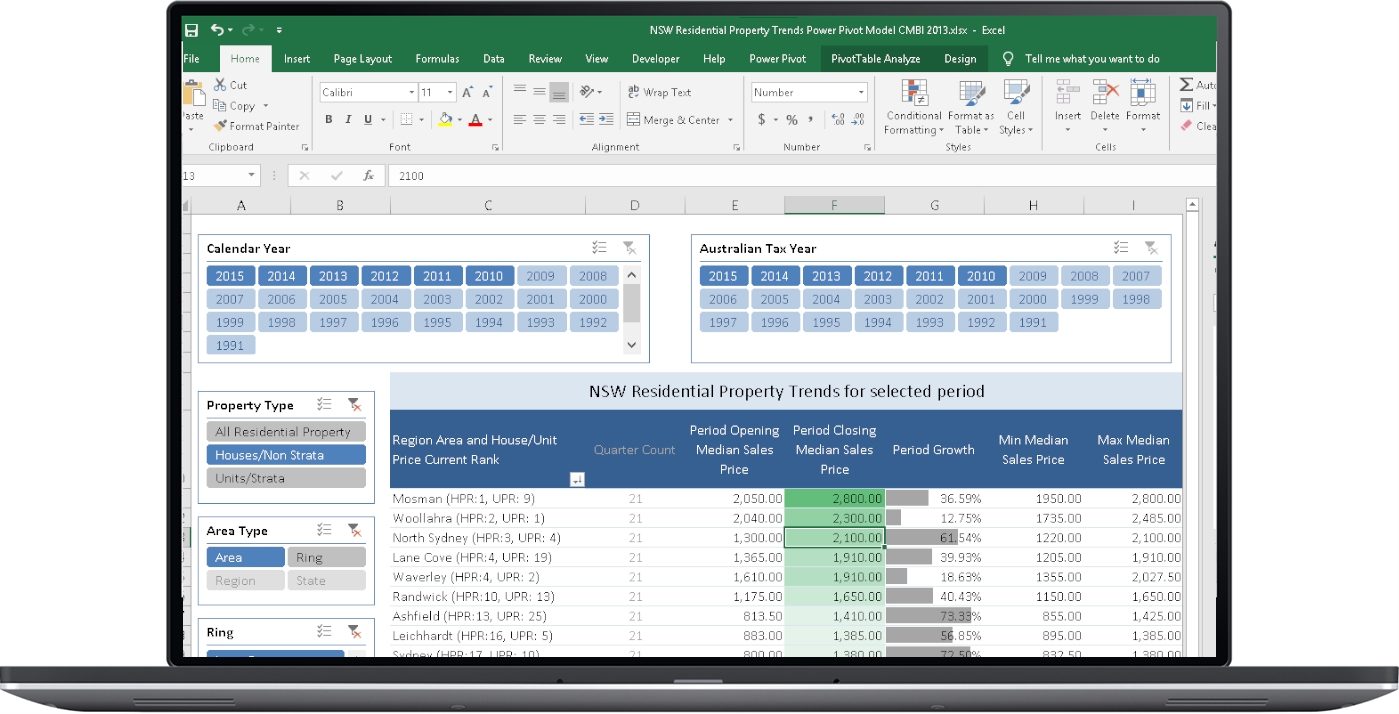Click the Increase Font Size icon
The image size is (1399, 714).
[x=468, y=92]
